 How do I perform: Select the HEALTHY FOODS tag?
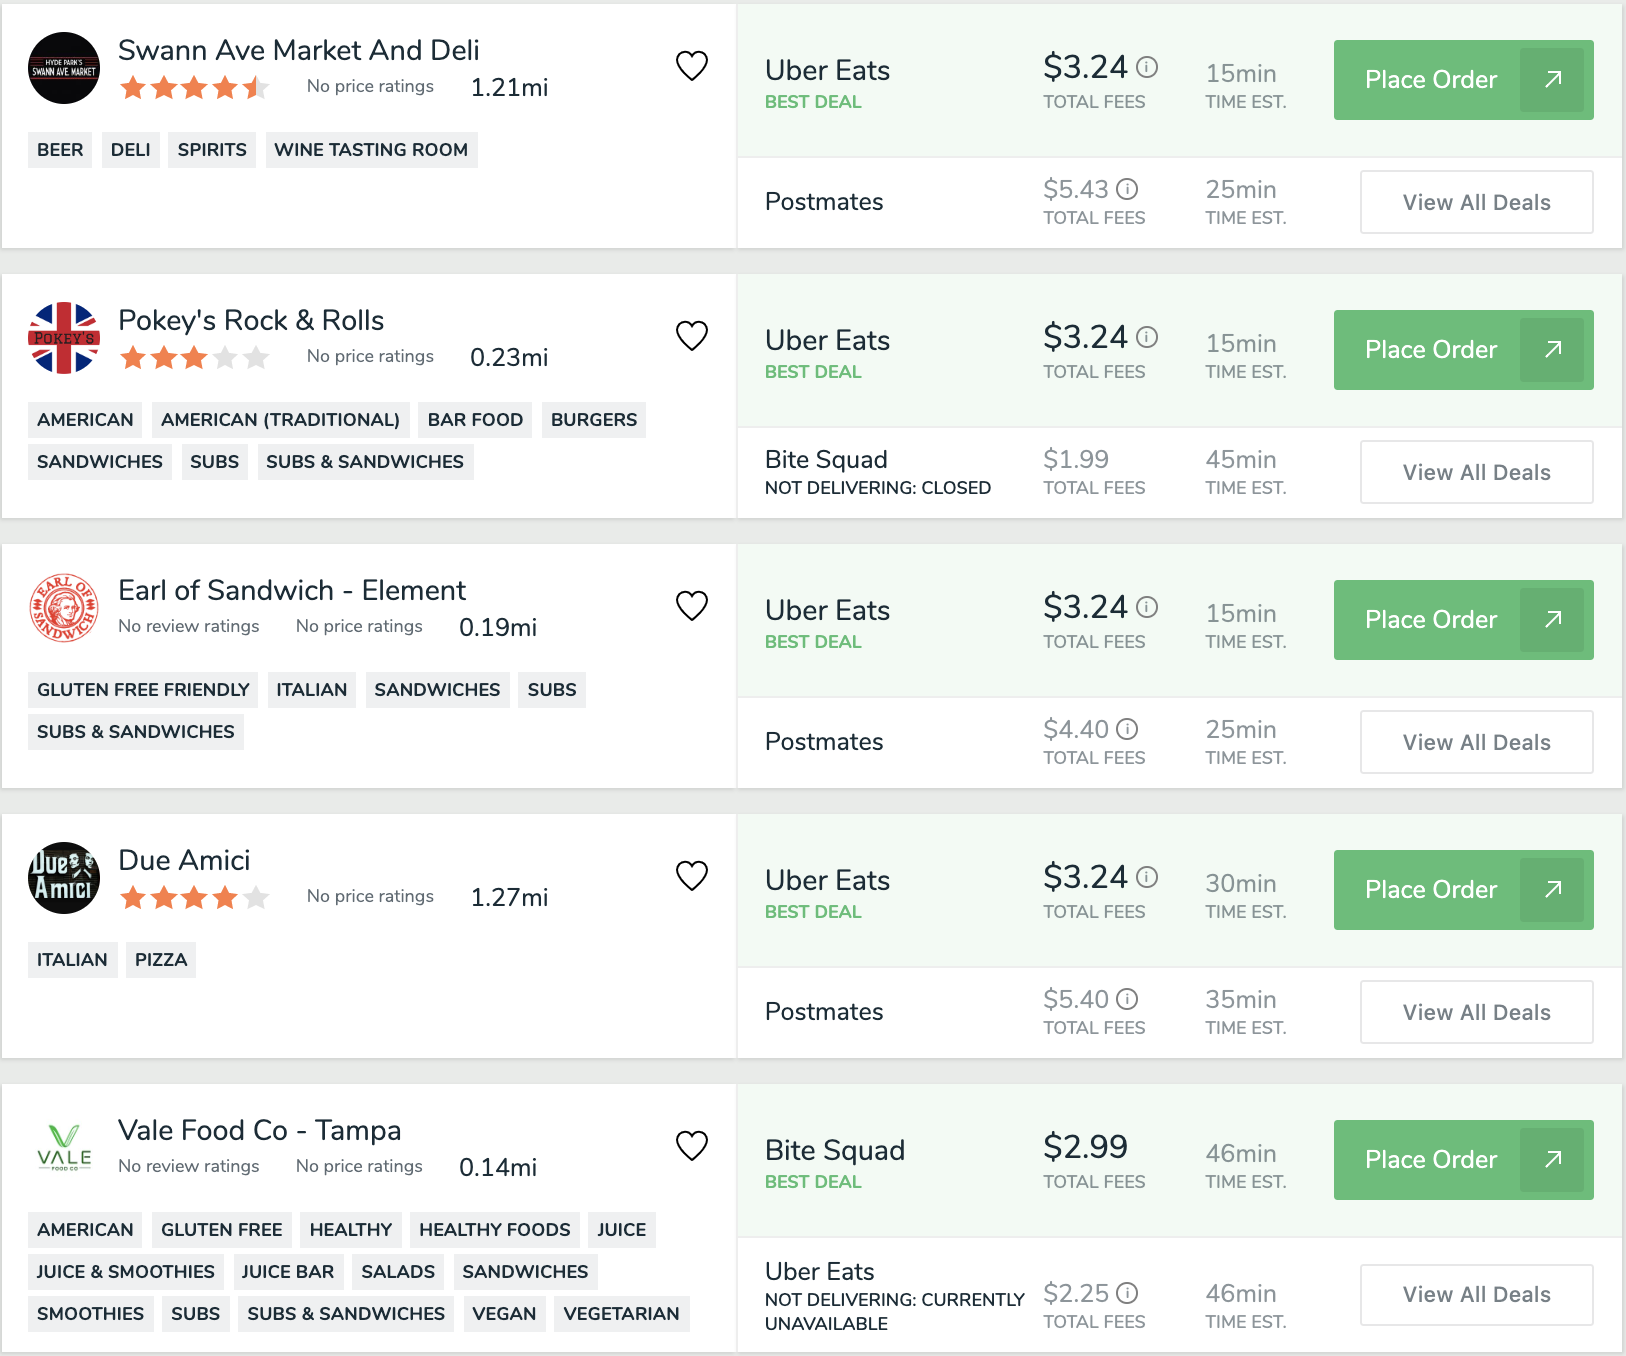click(495, 1230)
